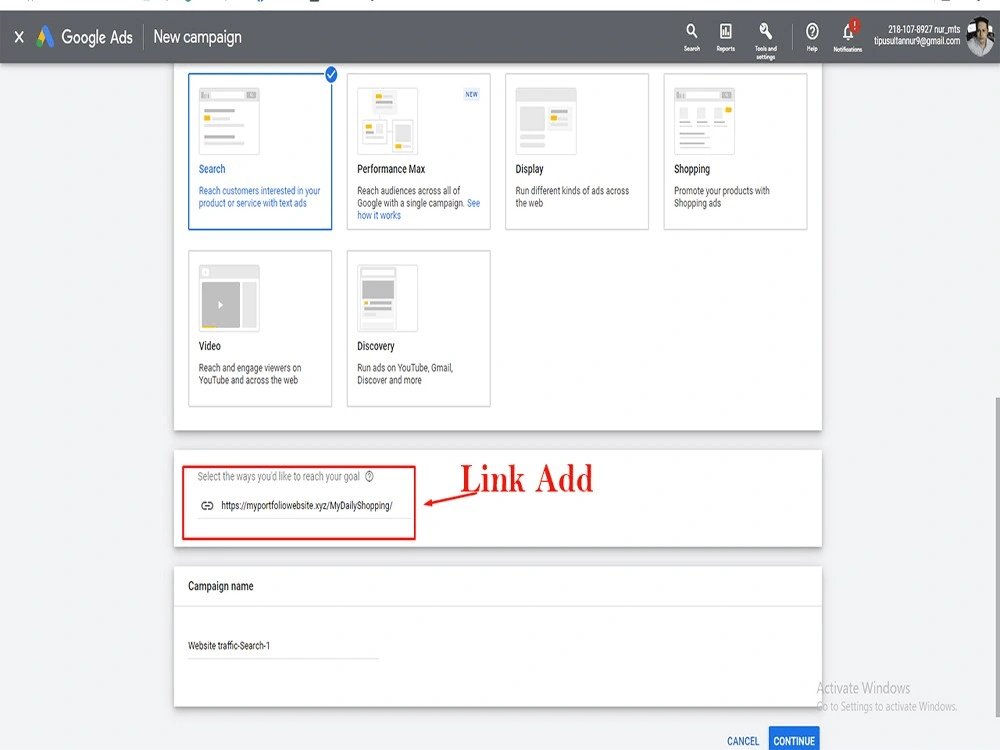Click help icon beside 'reach your goal'
The height and width of the screenshot is (750, 1000).
tap(369, 476)
